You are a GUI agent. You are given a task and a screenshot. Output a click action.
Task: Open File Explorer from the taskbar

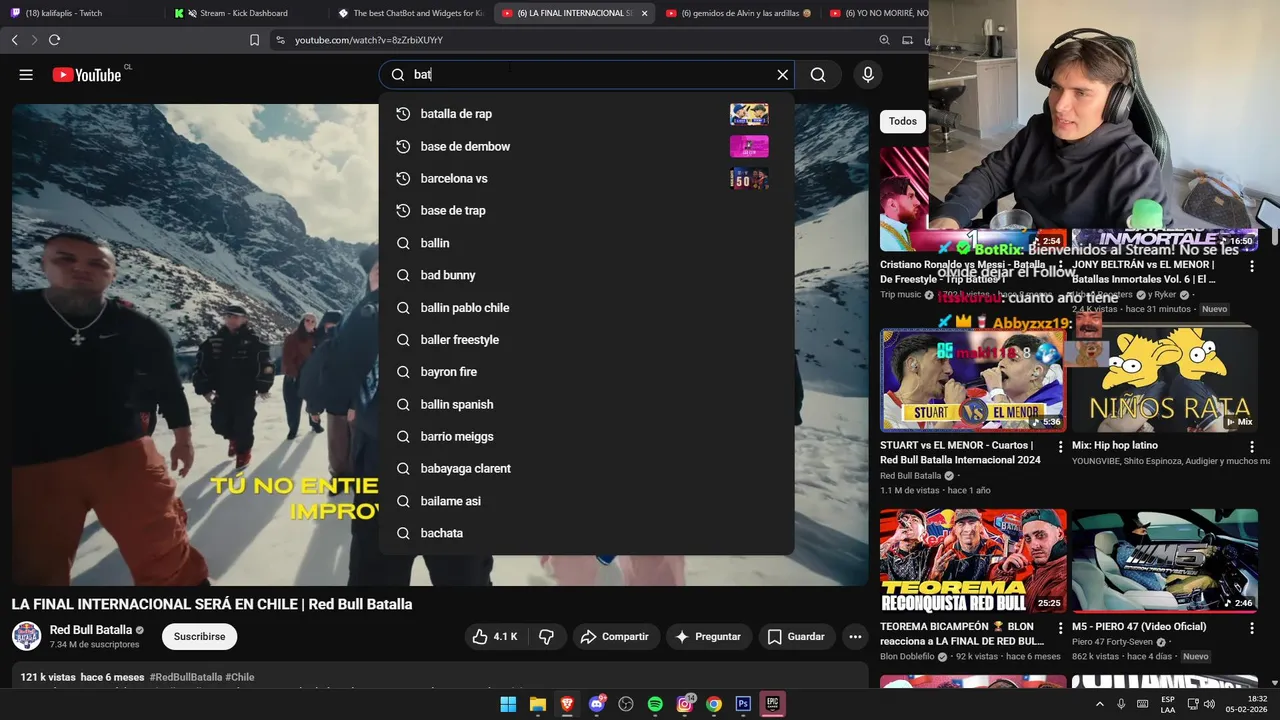[x=537, y=704]
